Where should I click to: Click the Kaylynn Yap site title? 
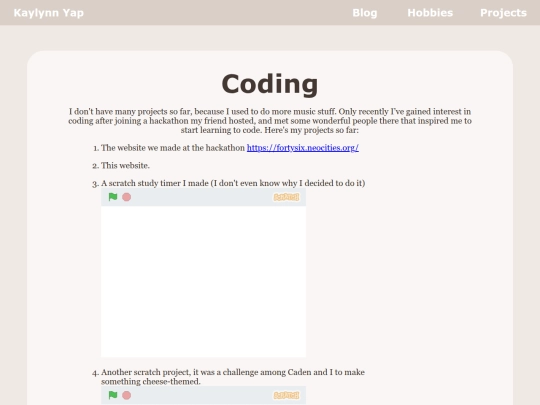49,13
